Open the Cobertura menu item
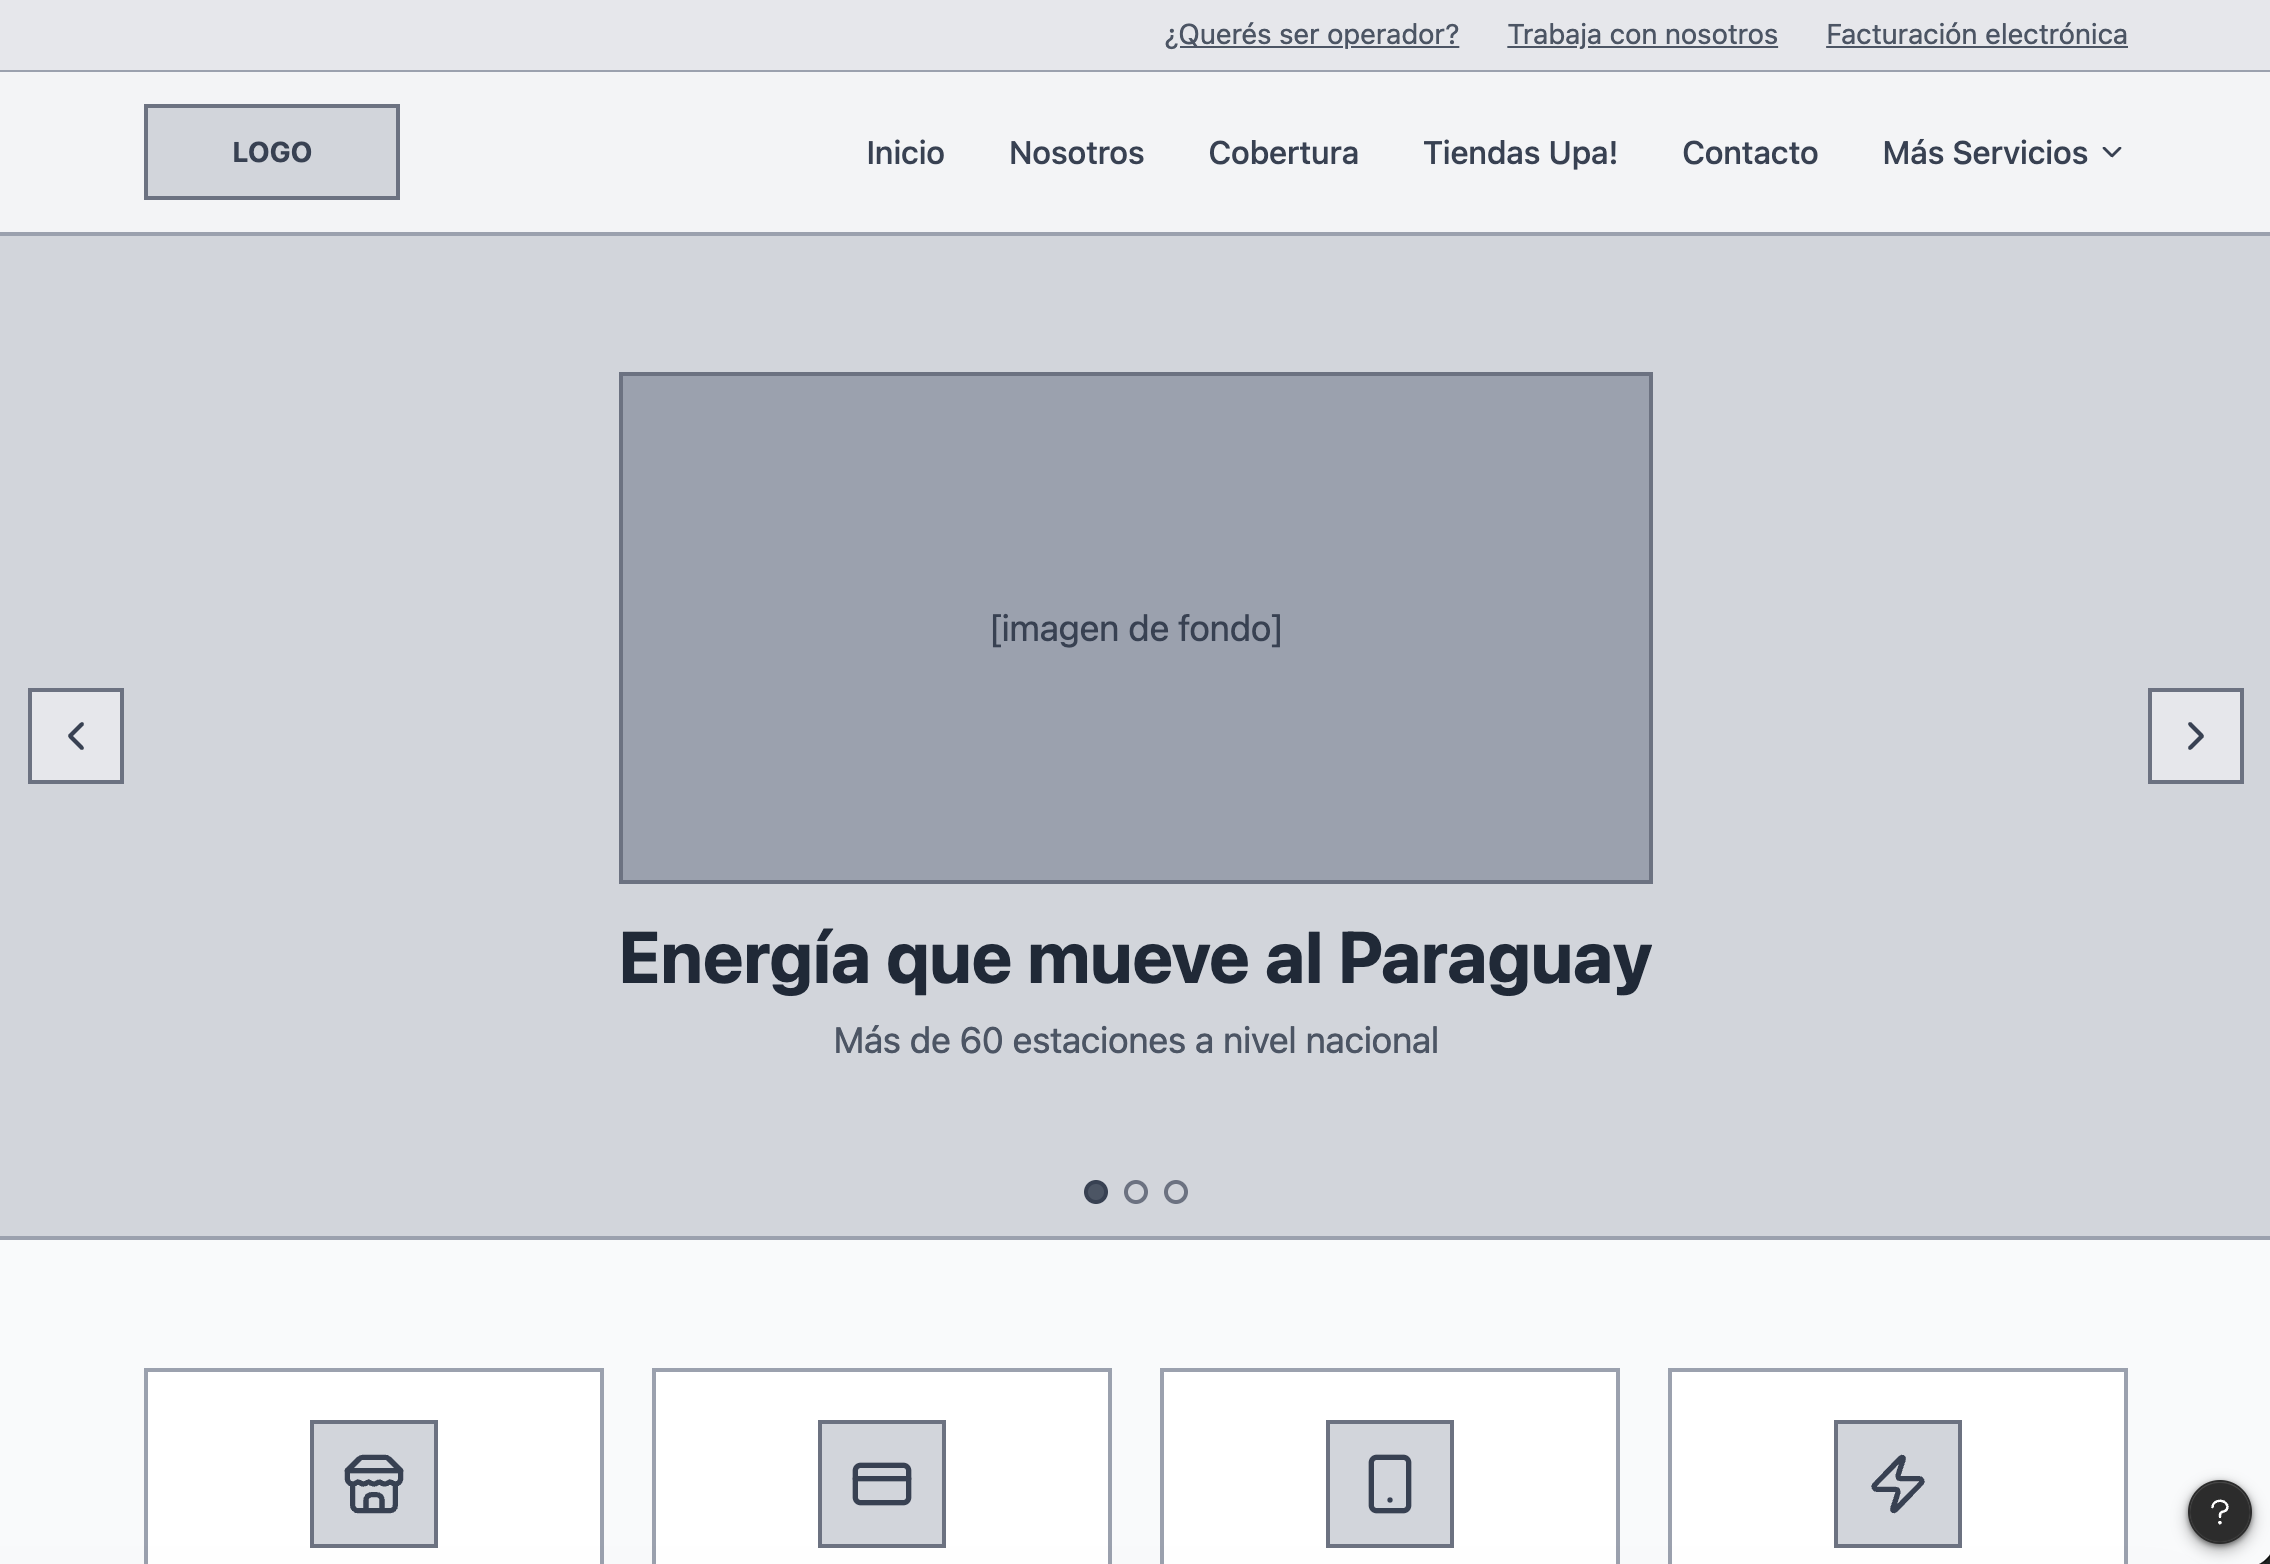The width and height of the screenshot is (2270, 1564). (1283, 153)
